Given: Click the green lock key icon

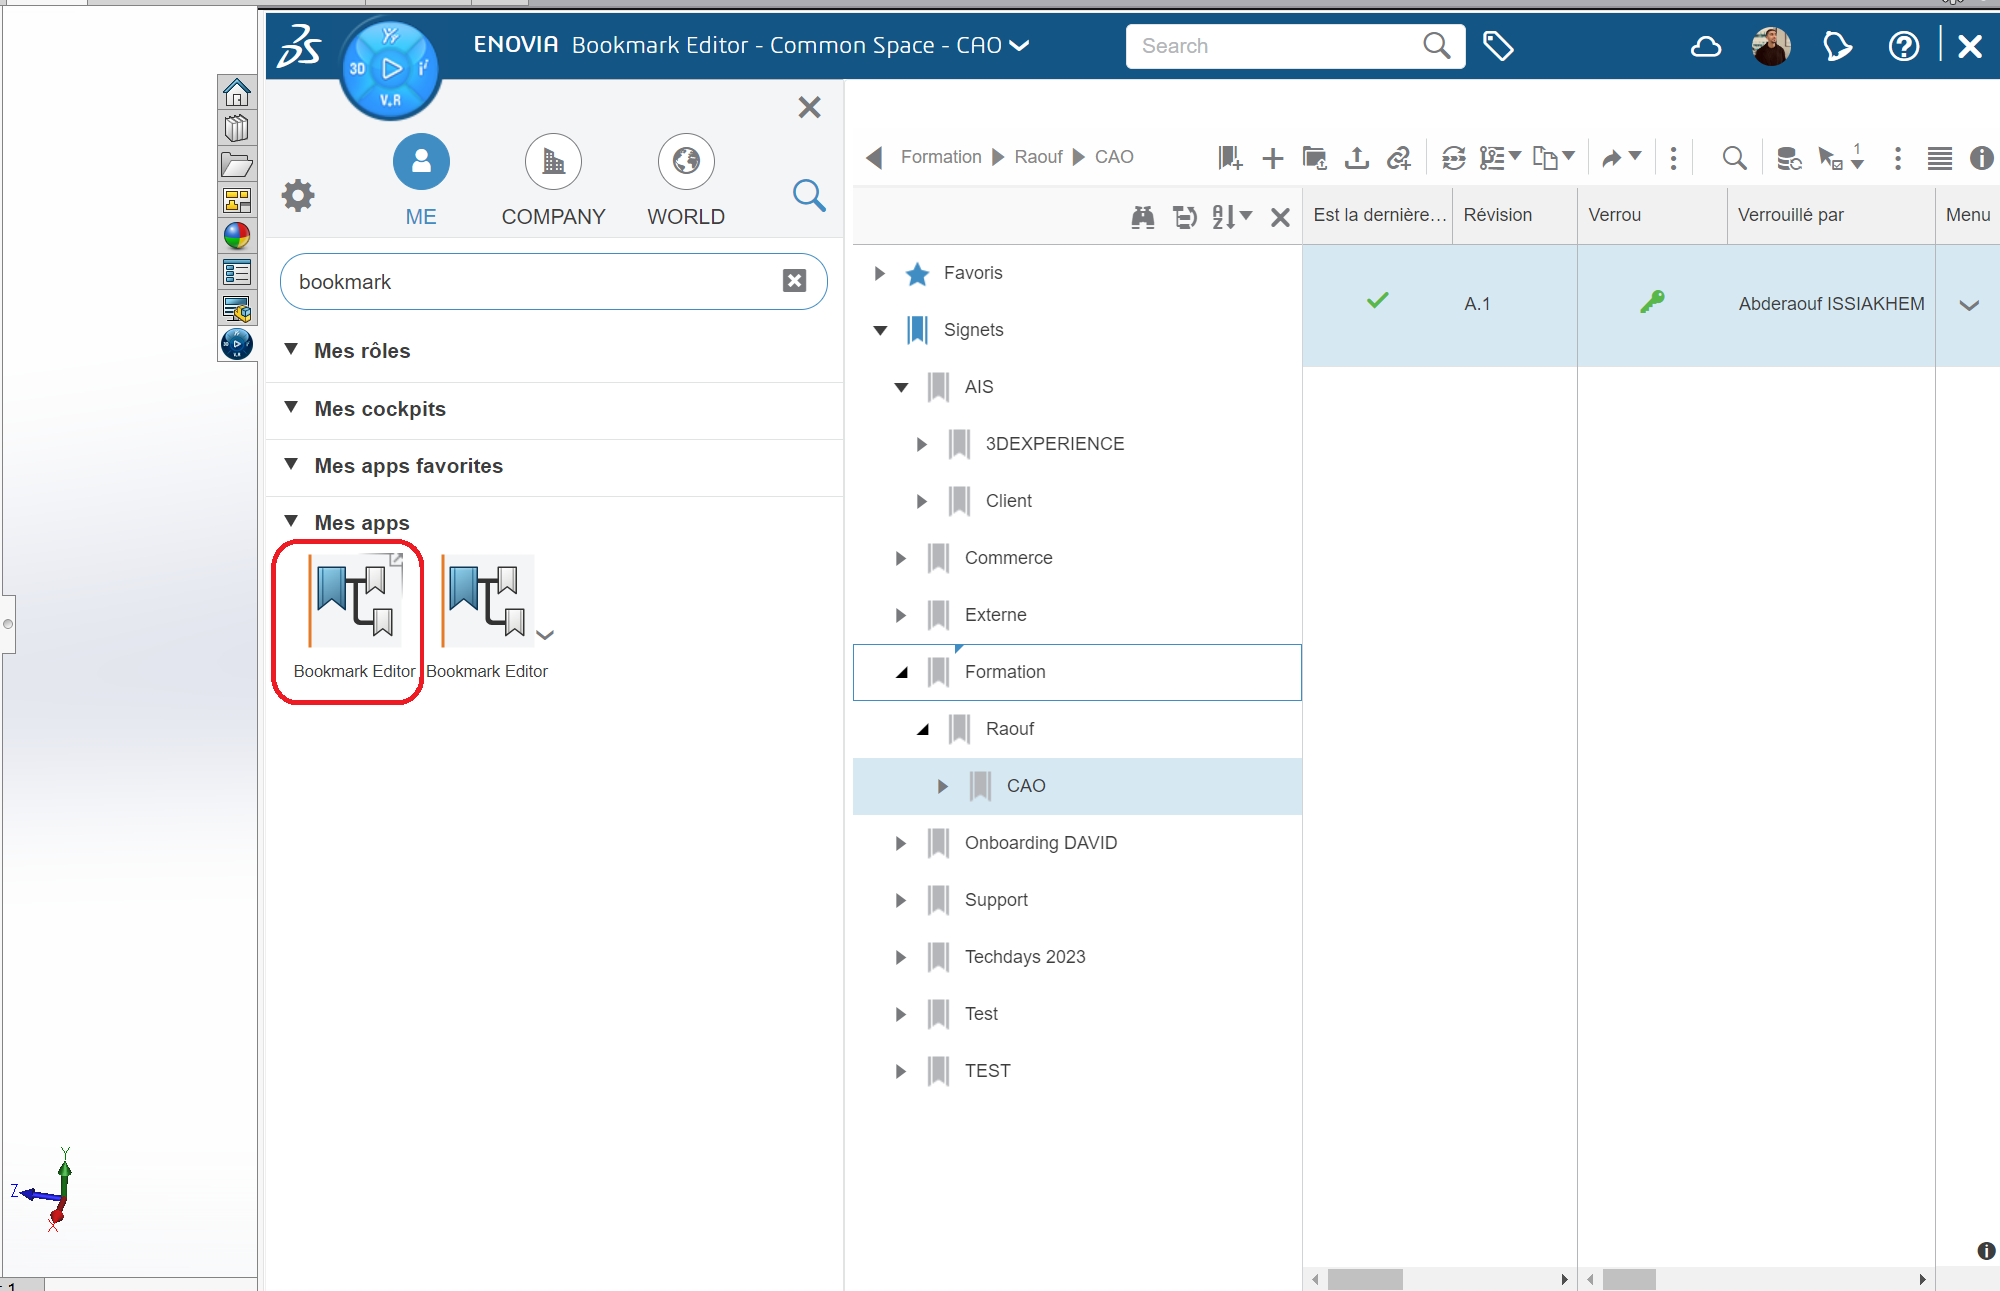Looking at the screenshot, I should 1652,301.
